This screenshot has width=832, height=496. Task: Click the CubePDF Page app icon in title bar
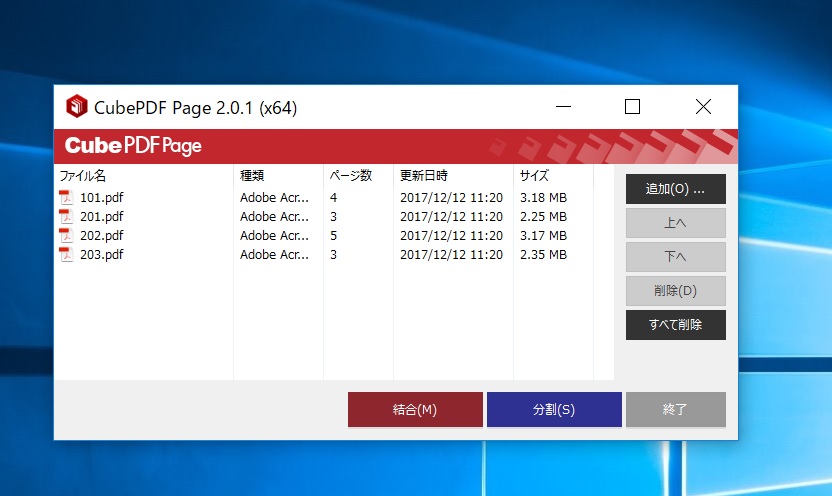tap(76, 107)
